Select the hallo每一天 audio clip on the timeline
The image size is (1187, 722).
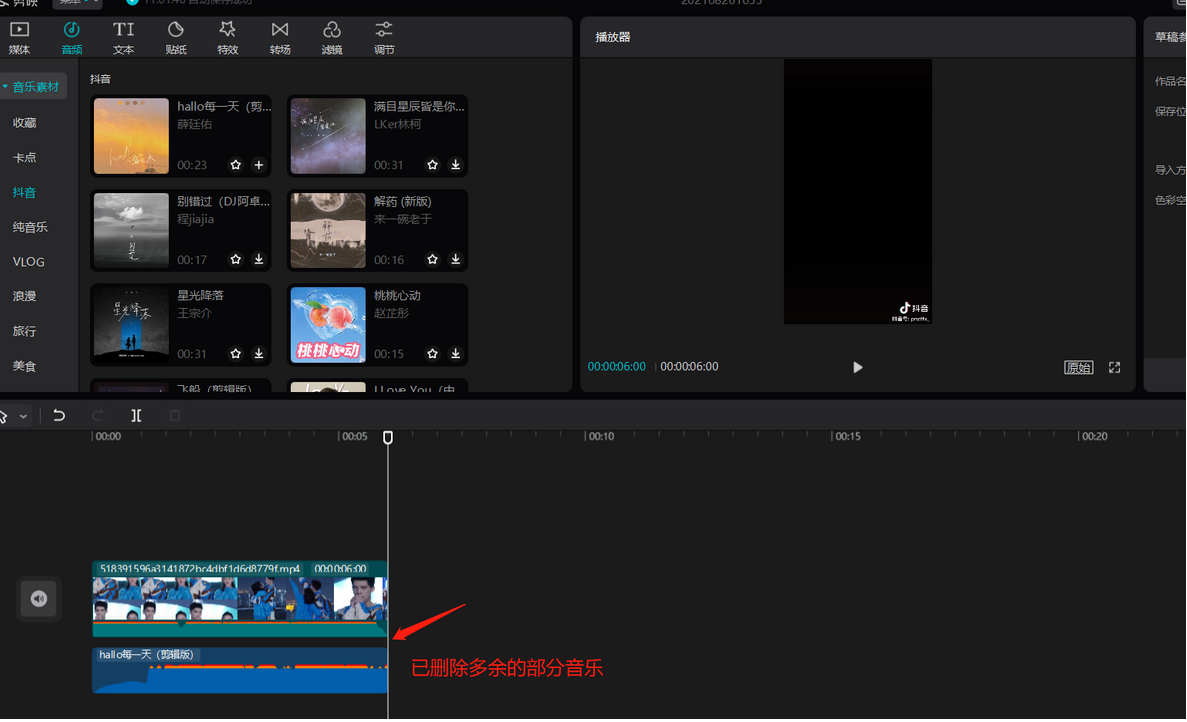tap(240, 670)
